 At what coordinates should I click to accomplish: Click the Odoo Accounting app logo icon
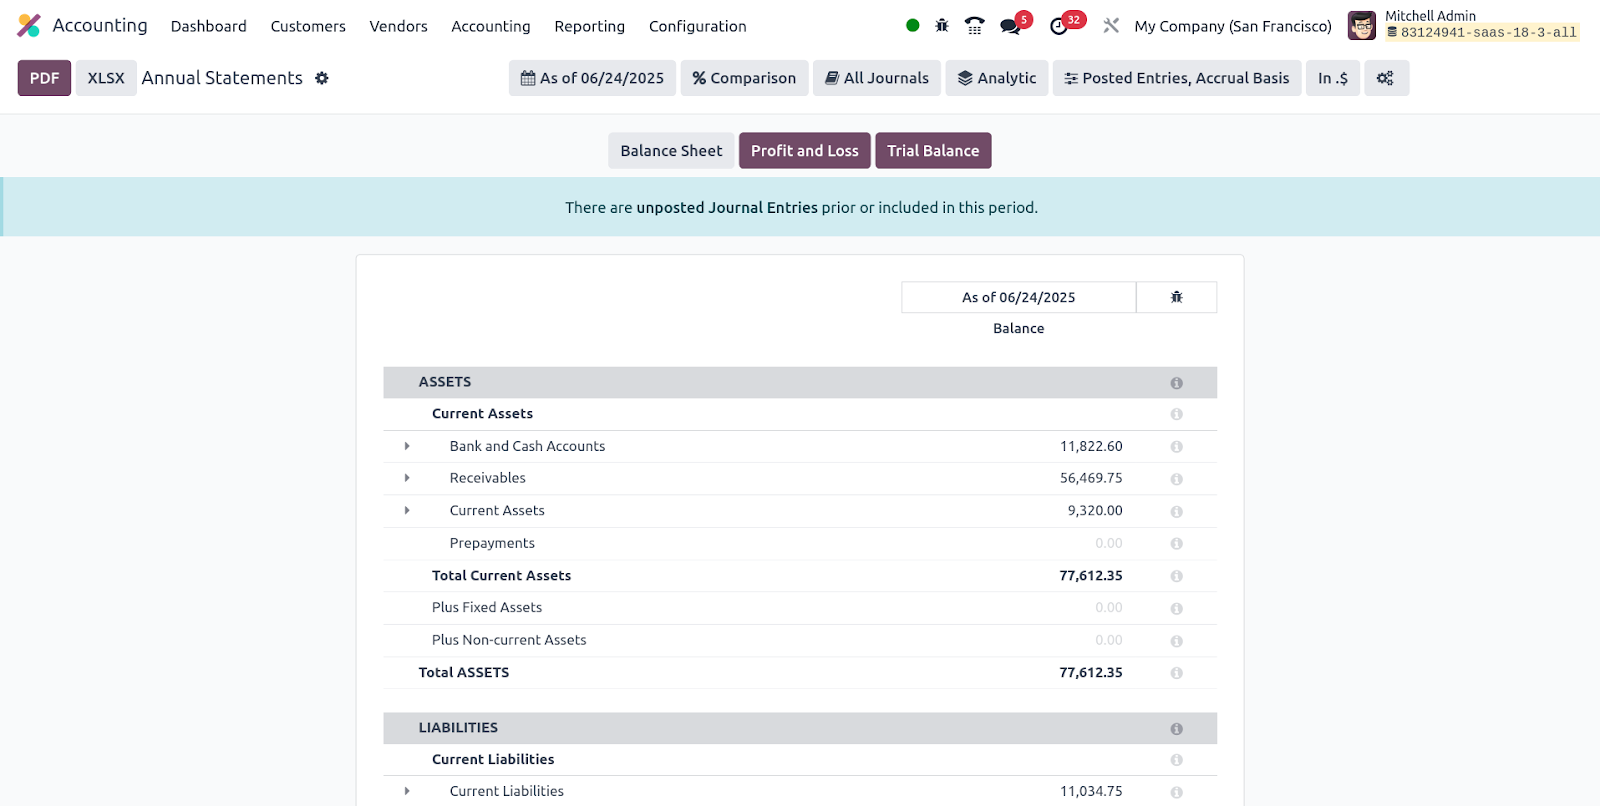point(29,26)
